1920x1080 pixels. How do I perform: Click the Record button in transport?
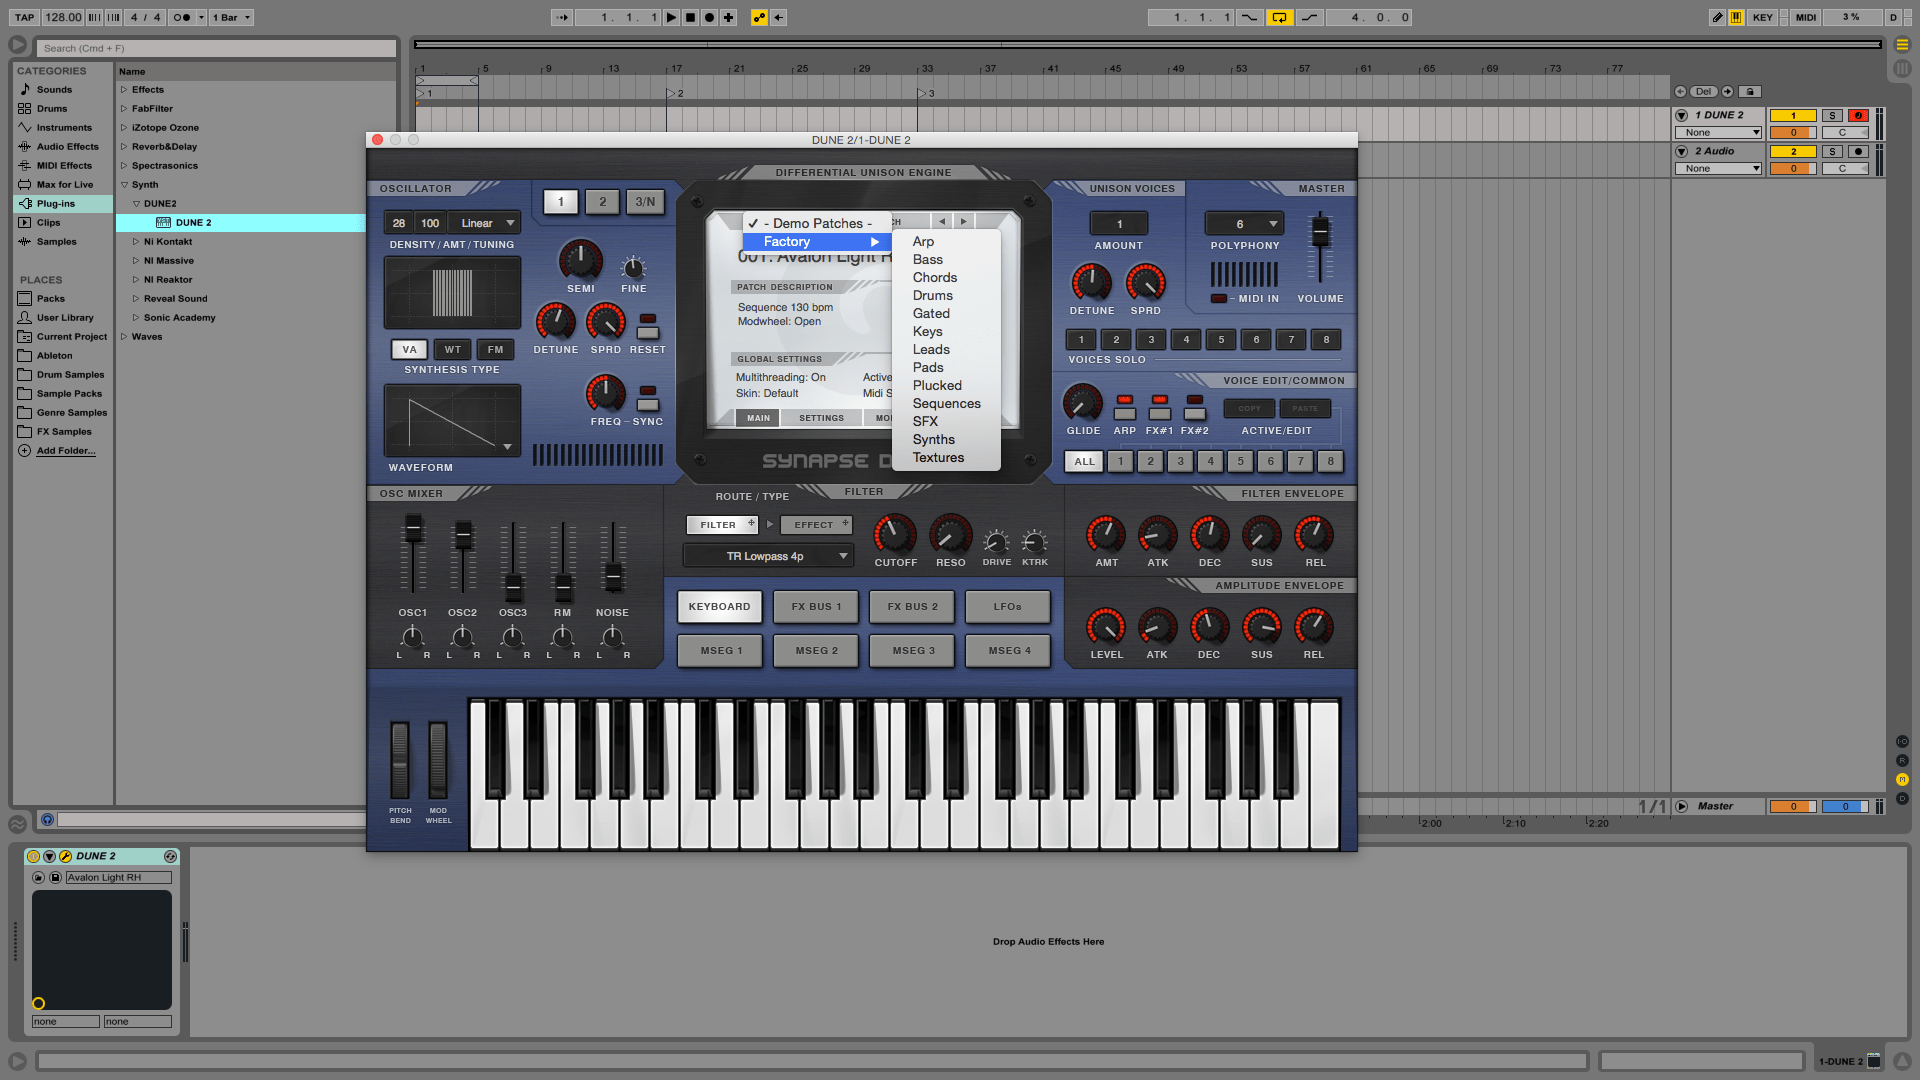(709, 17)
